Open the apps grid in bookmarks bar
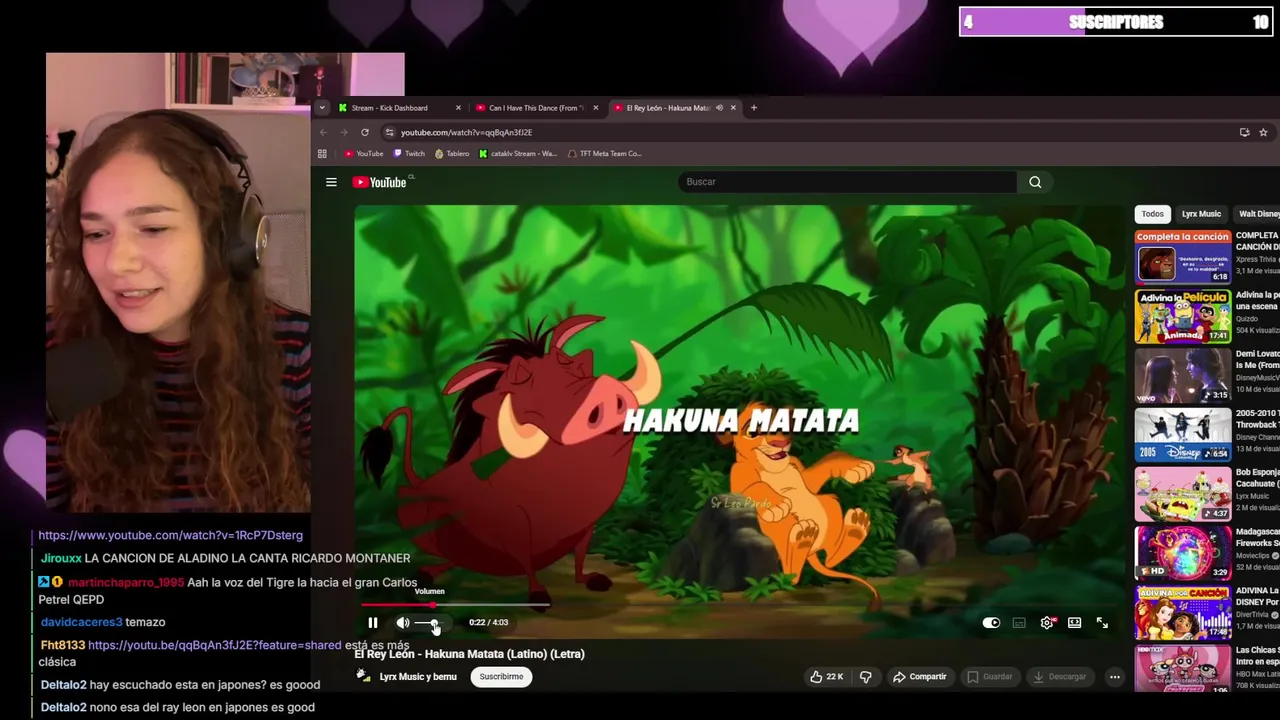Screen dimensions: 1280x720 pos(322,154)
